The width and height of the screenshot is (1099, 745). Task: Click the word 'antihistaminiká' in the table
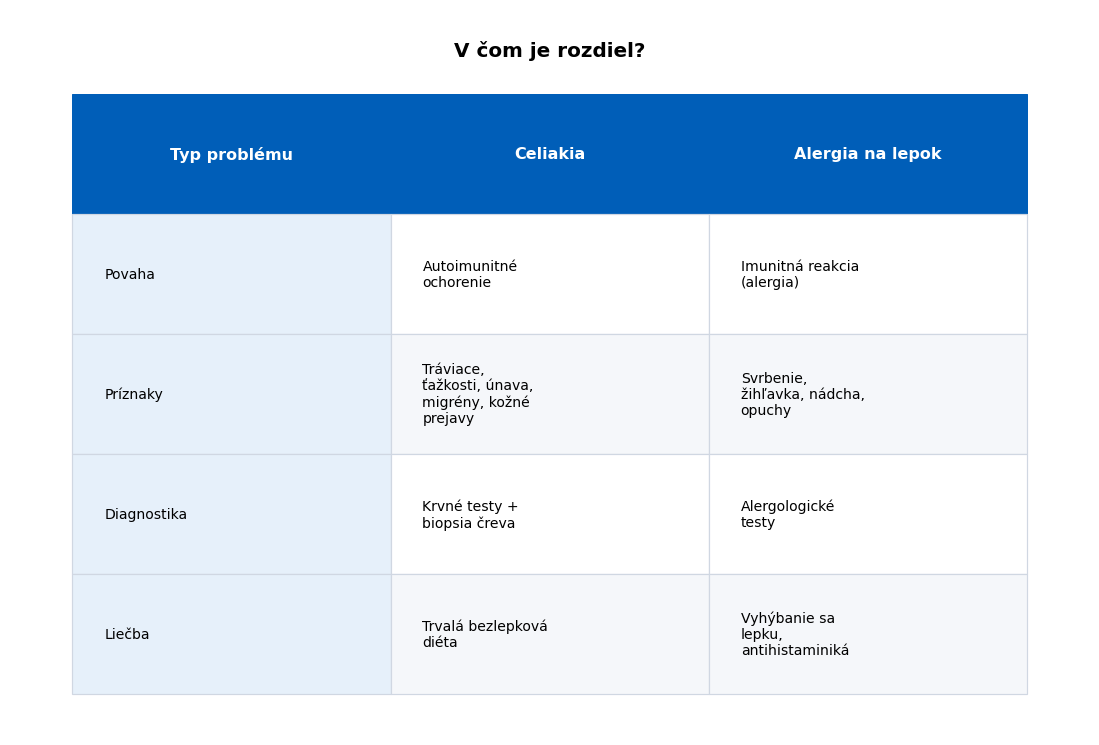795,651
